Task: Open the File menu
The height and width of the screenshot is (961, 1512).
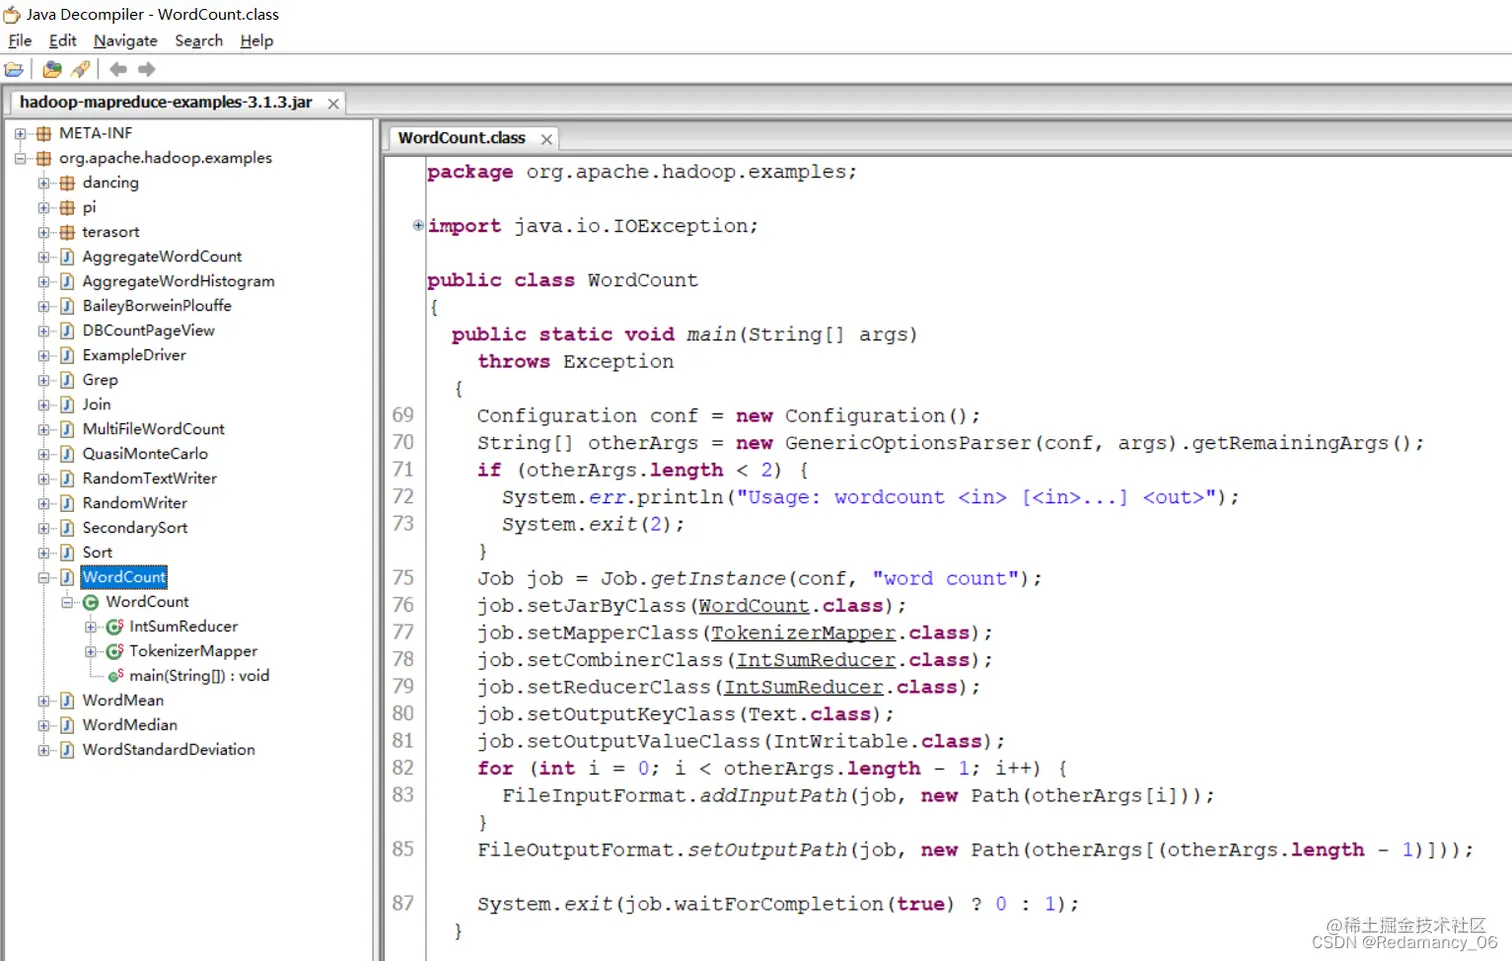Action: [20, 41]
